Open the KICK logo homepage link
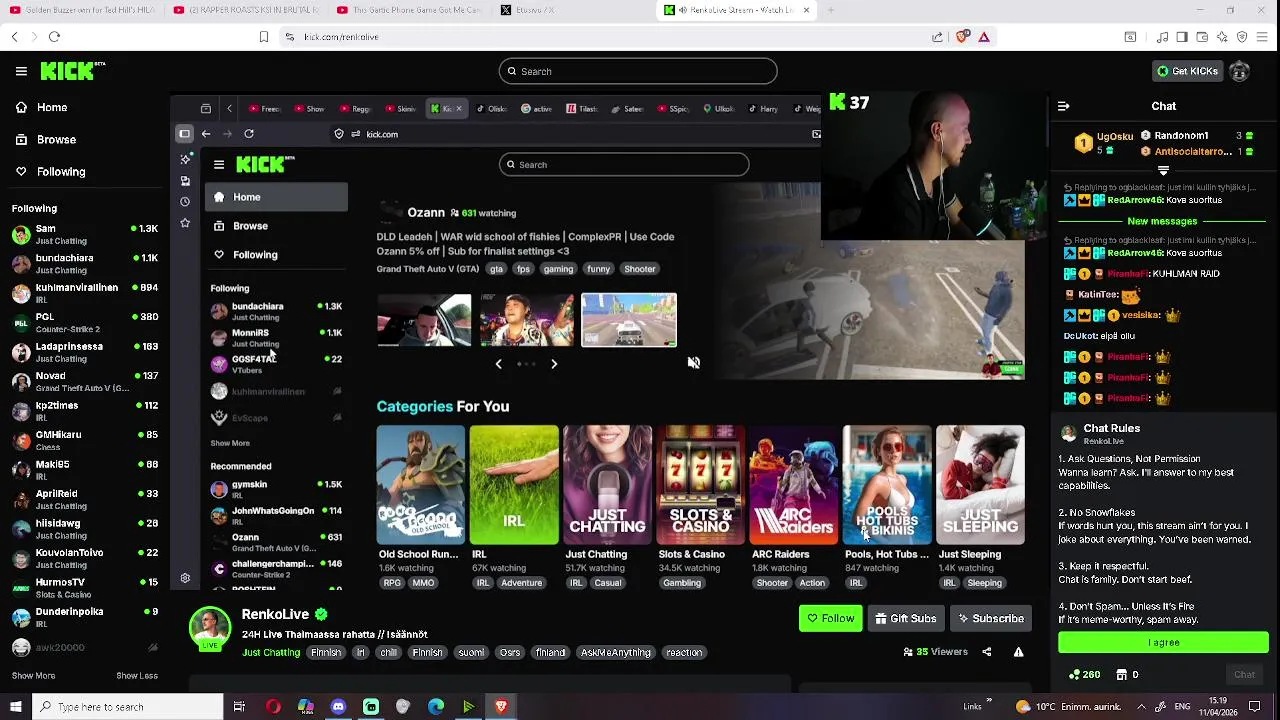The width and height of the screenshot is (1280, 720). [72, 71]
